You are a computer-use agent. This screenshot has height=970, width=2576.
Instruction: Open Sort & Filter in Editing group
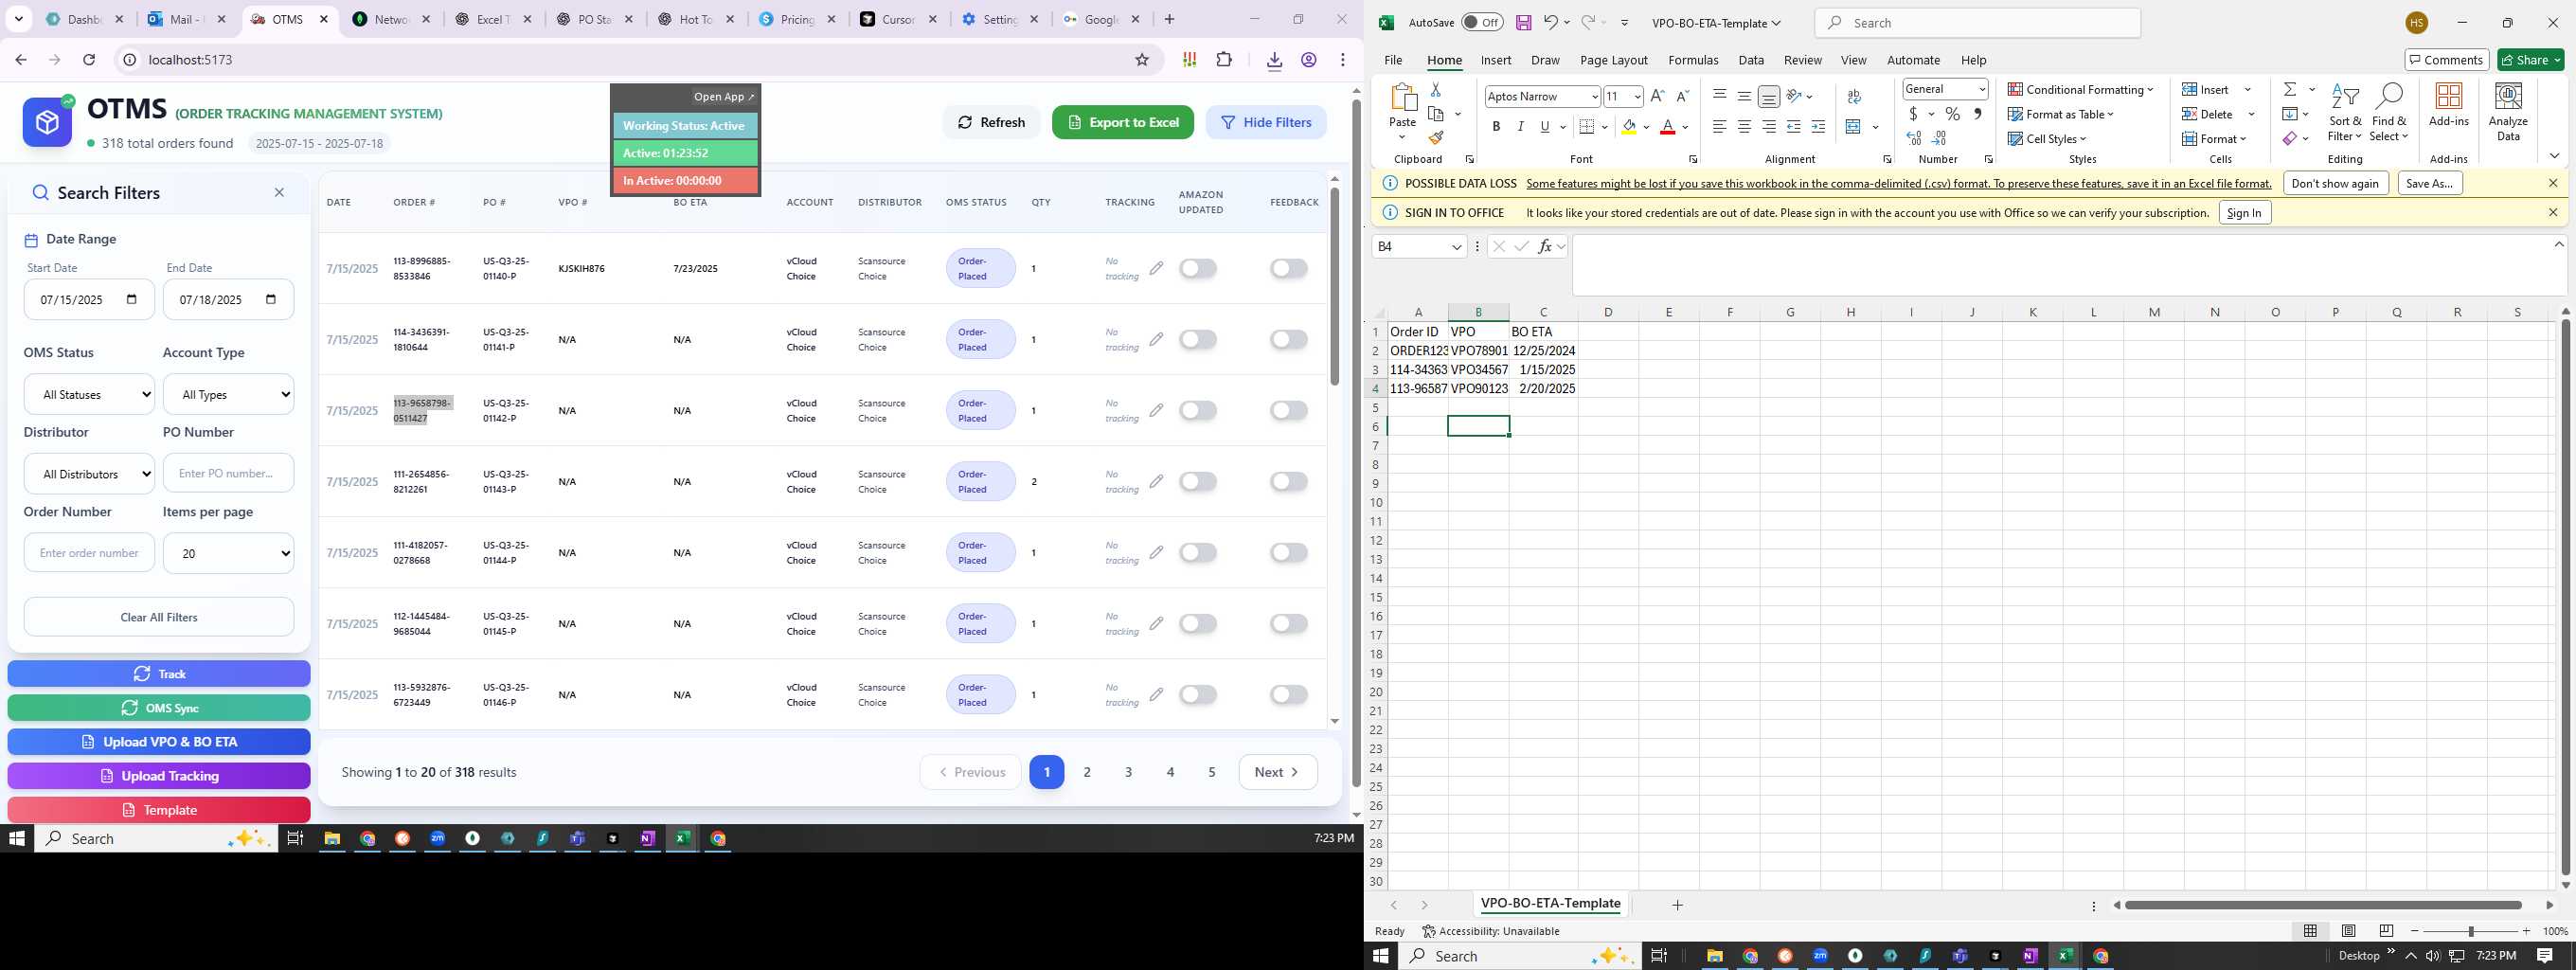tap(2344, 112)
